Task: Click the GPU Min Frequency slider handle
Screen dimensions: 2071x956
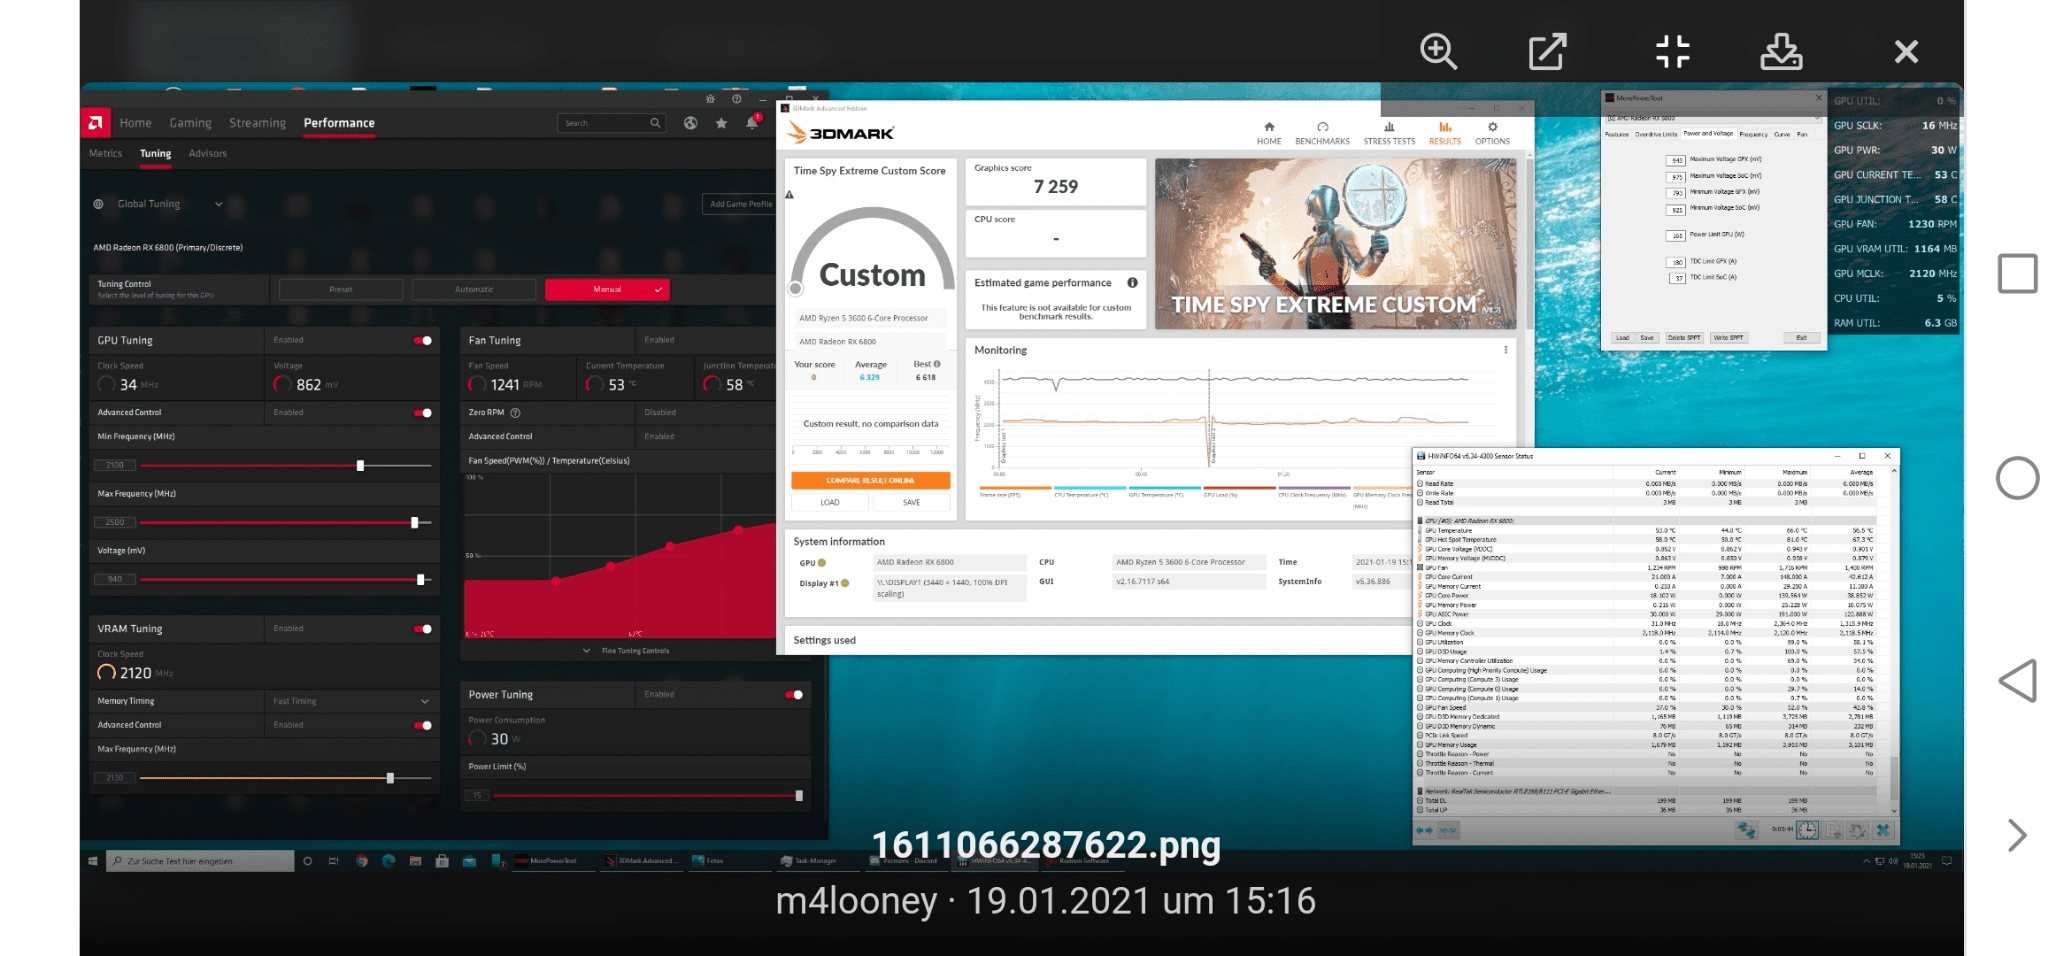Action: tap(360, 466)
